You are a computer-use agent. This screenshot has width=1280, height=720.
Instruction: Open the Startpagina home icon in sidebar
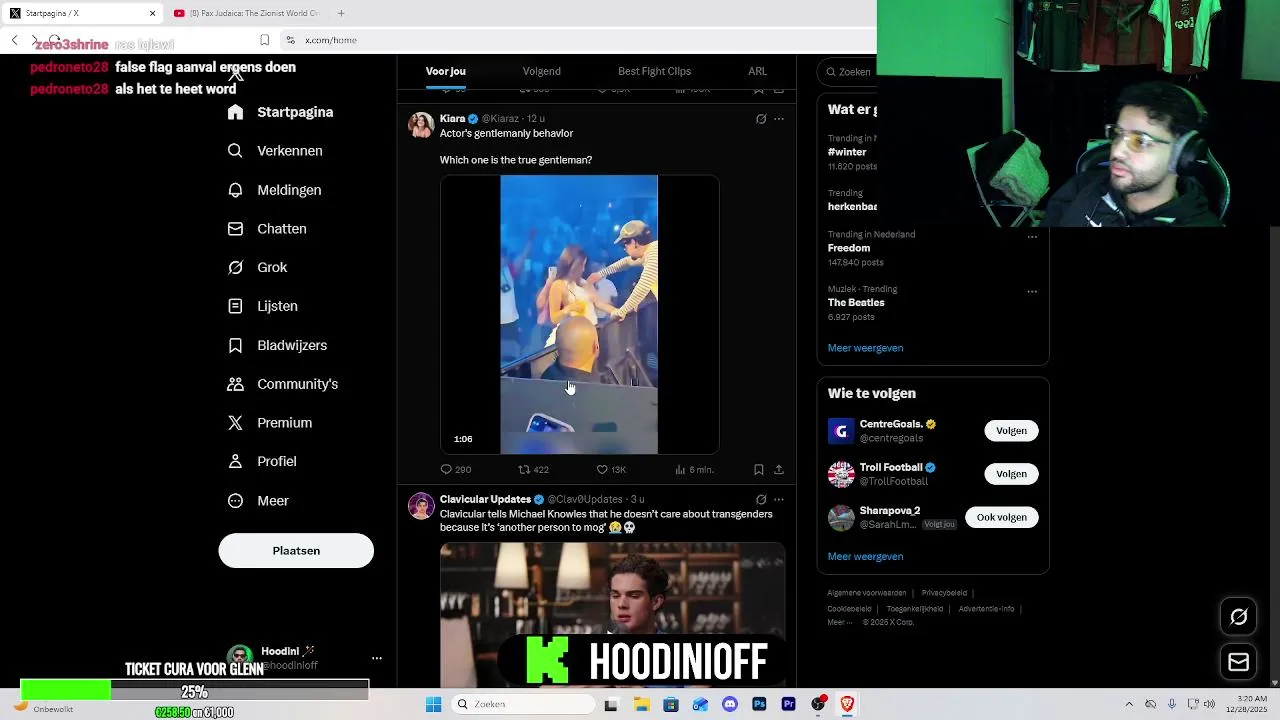point(235,112)
